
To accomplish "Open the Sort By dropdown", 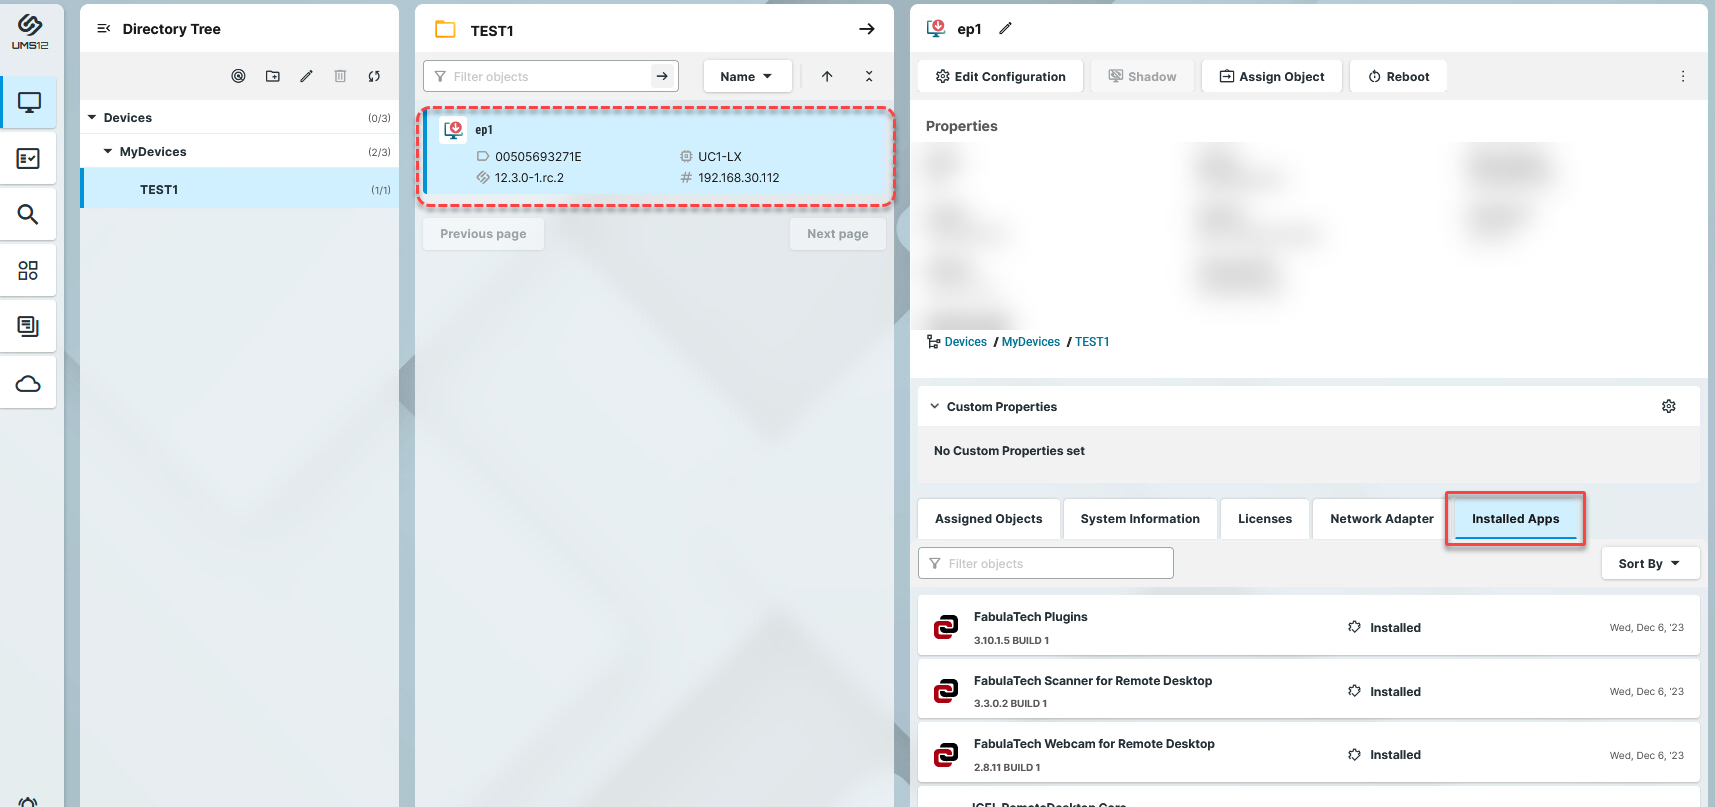I will click(x=1649, y=563).
